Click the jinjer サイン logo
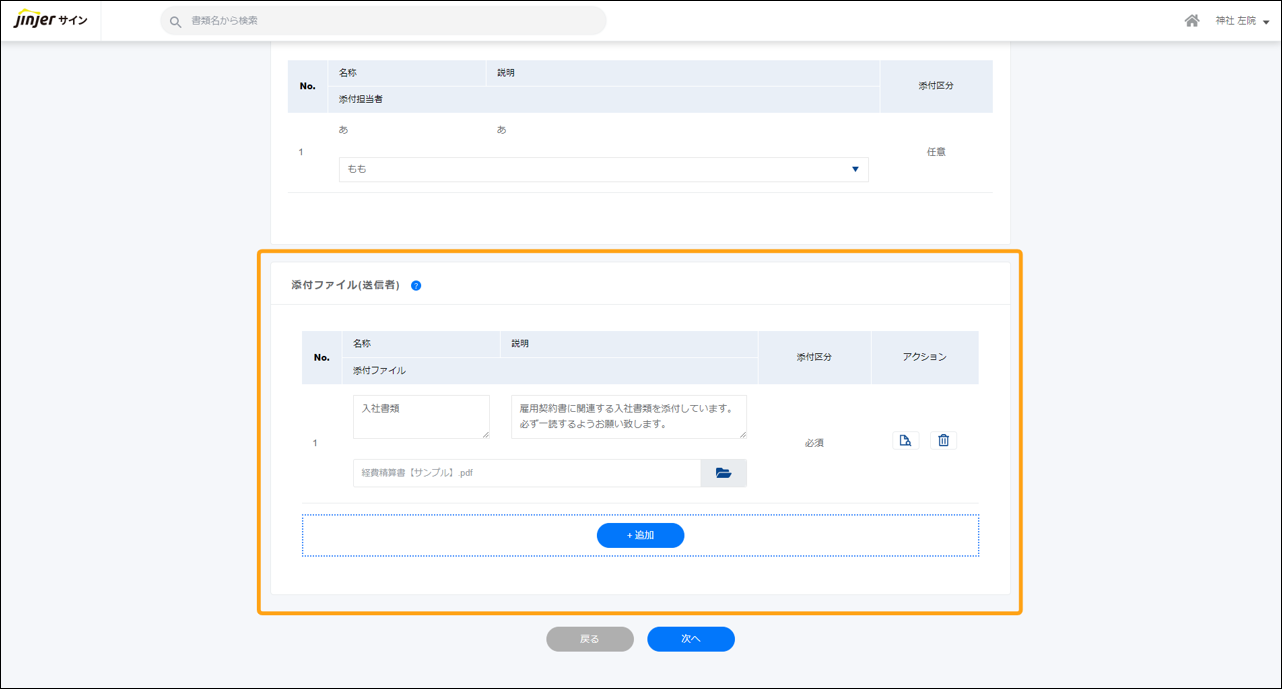This screenshot has width=1282, height=689. (x=50, y=20)
